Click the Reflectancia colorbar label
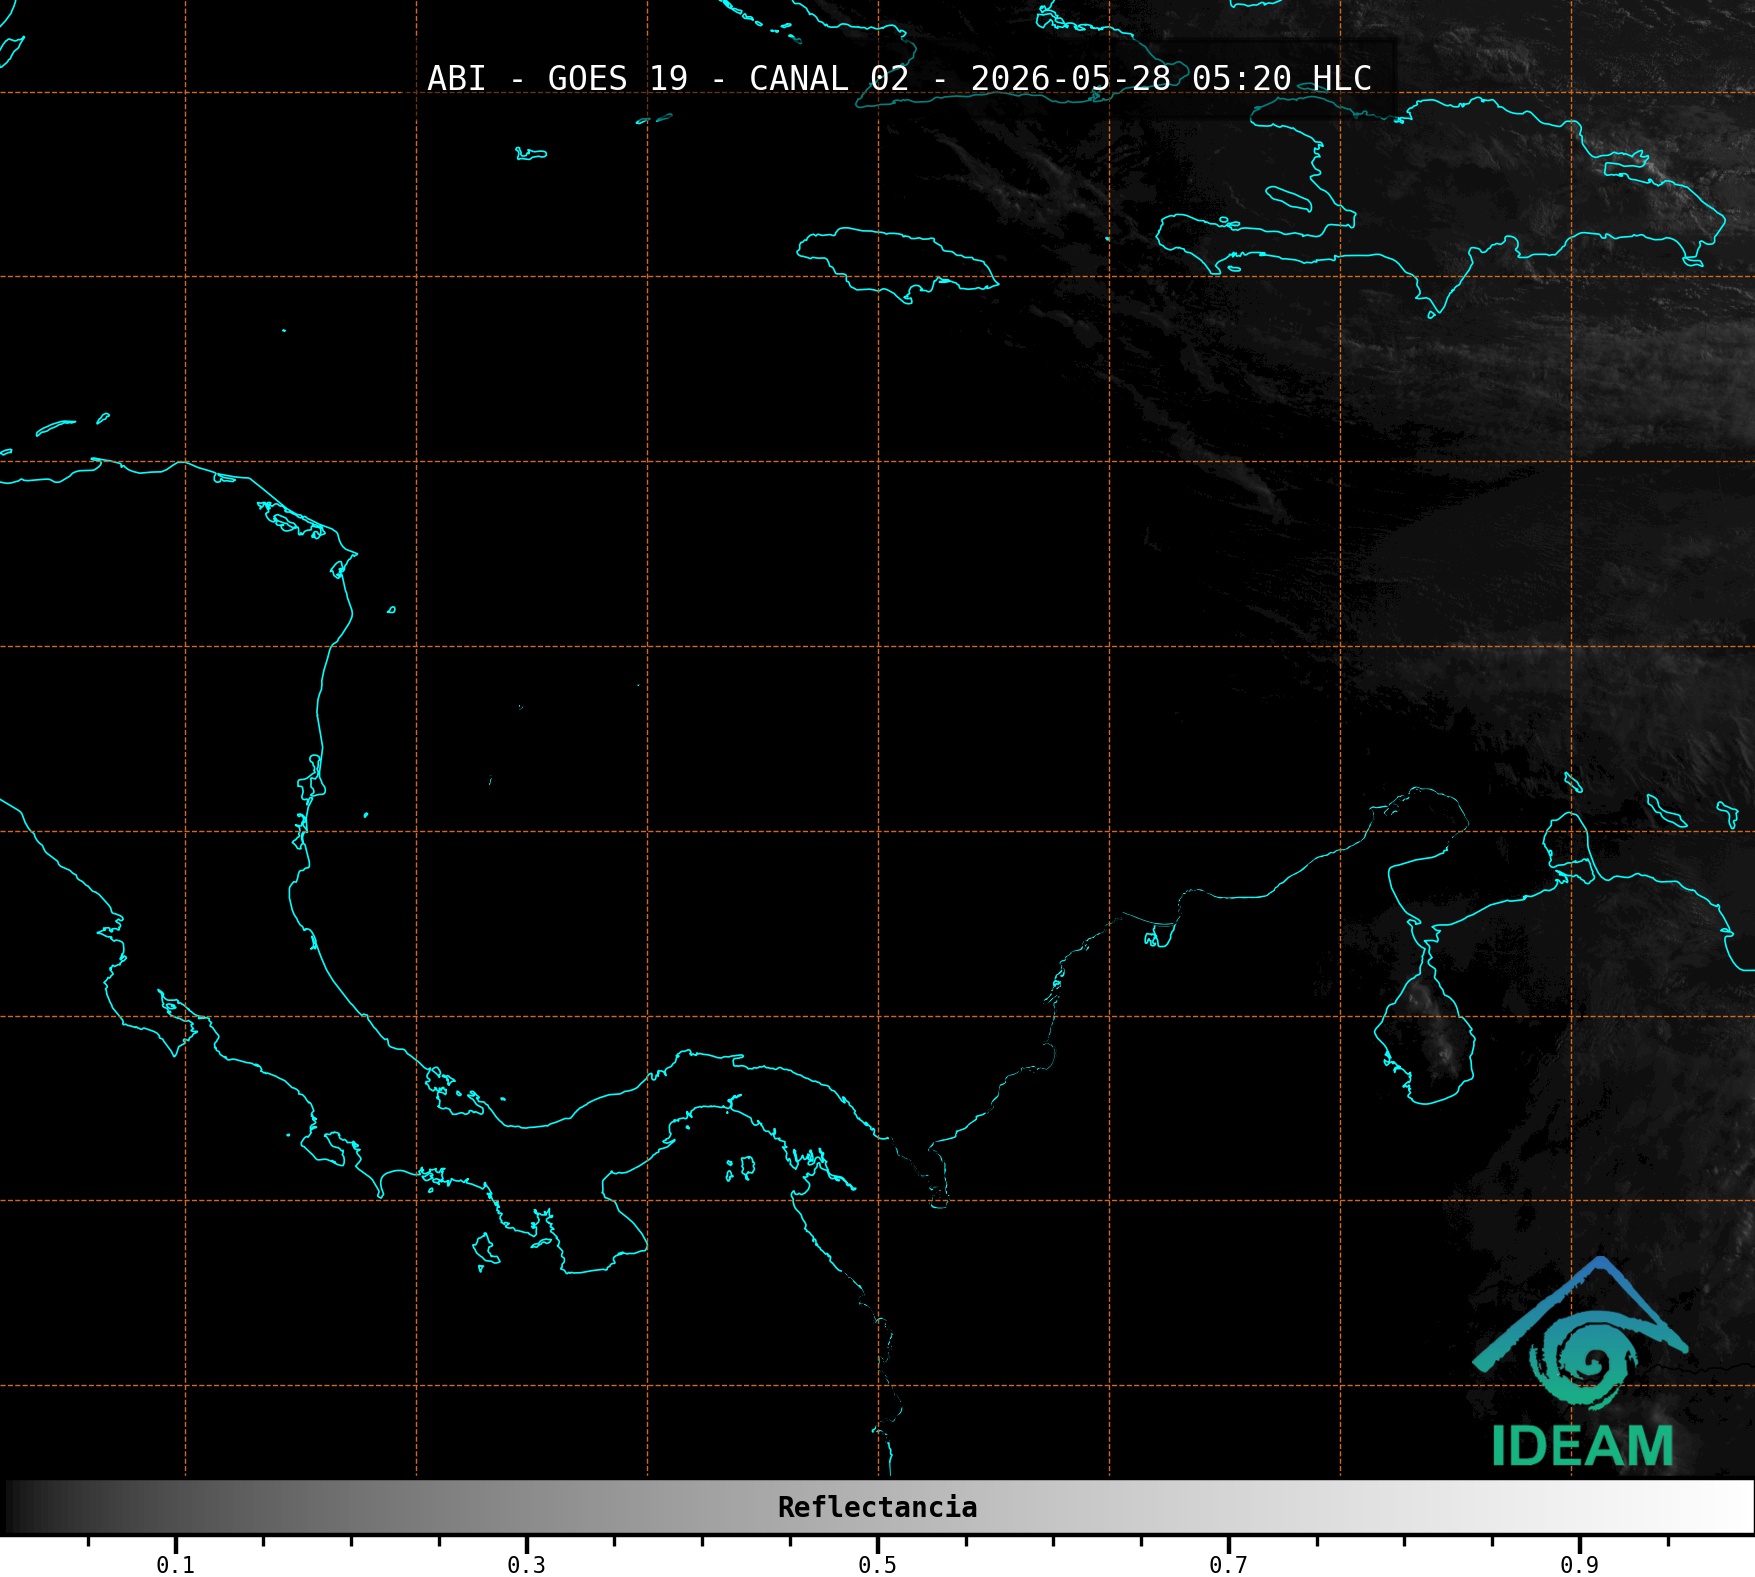Screen dimensions: 1755x1577 point(877,1507)
